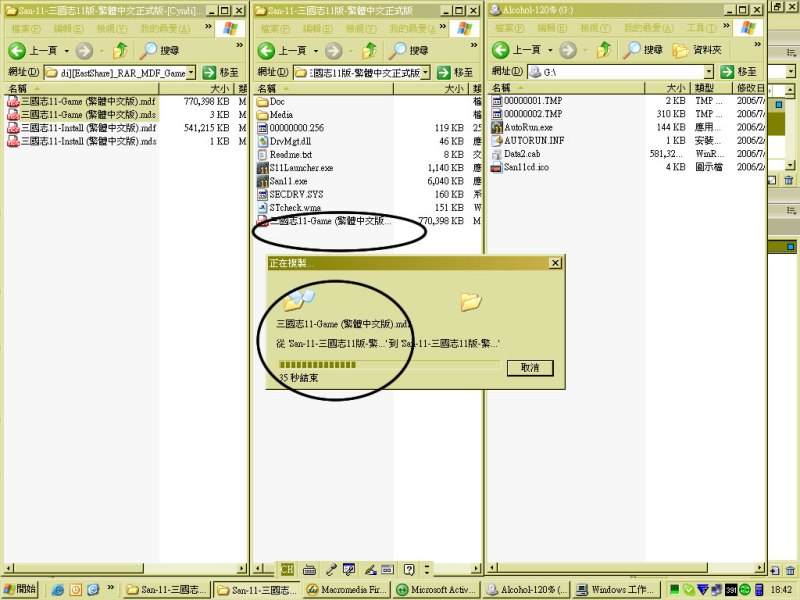Click Up folder icon in G:\ window
800x600 pixels.
[x=604, y=50]
